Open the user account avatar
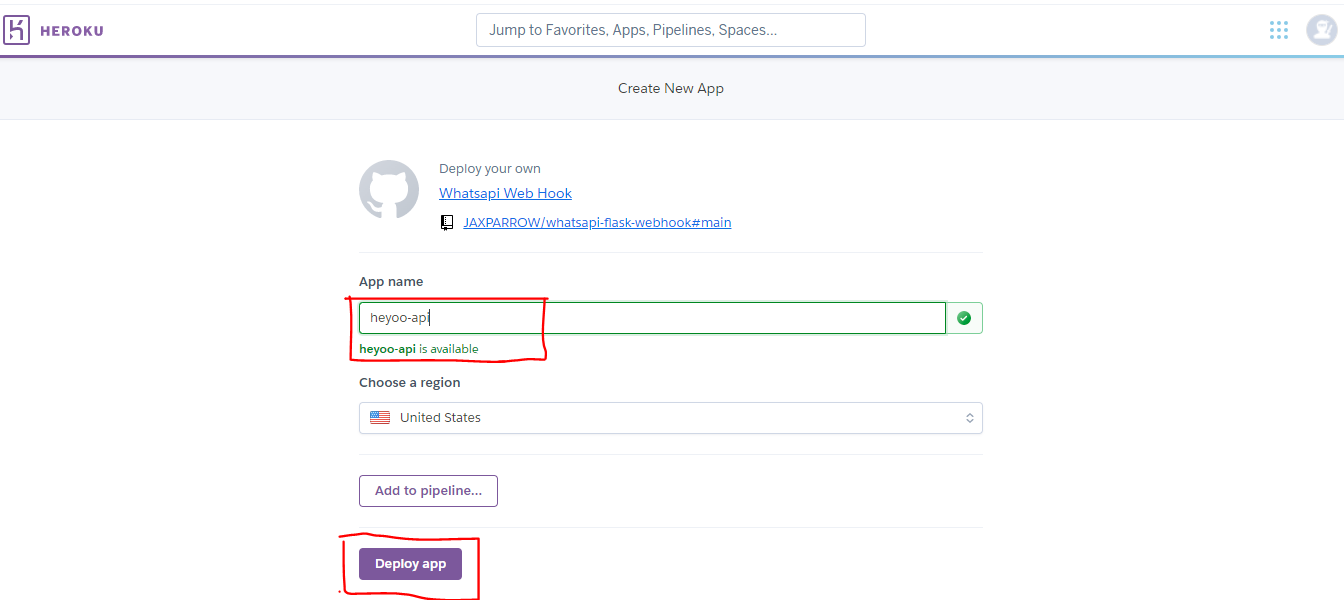1344x600 pixels. click(1321, 30)
